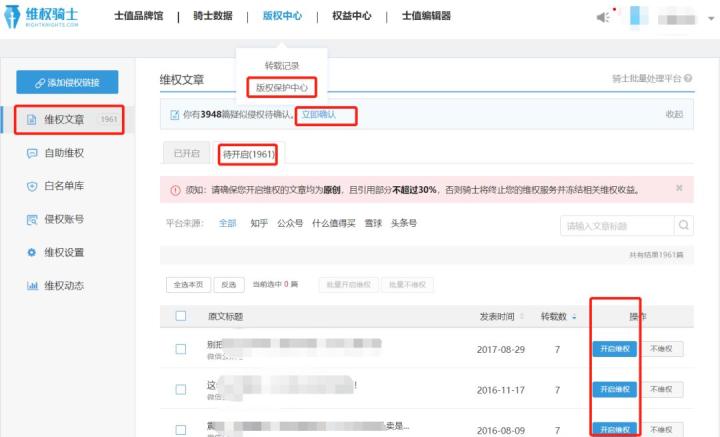Click the 反选 button

click(229, 285)
